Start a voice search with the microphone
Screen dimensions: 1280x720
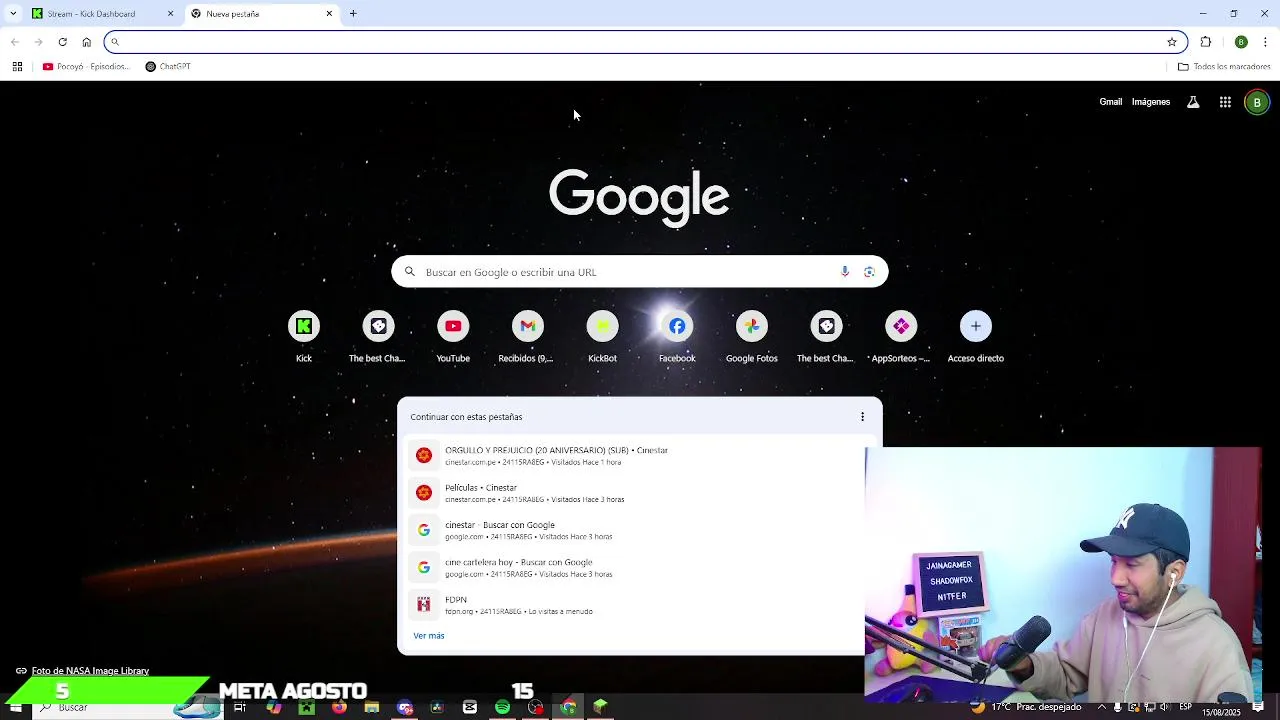click(845, 272)
